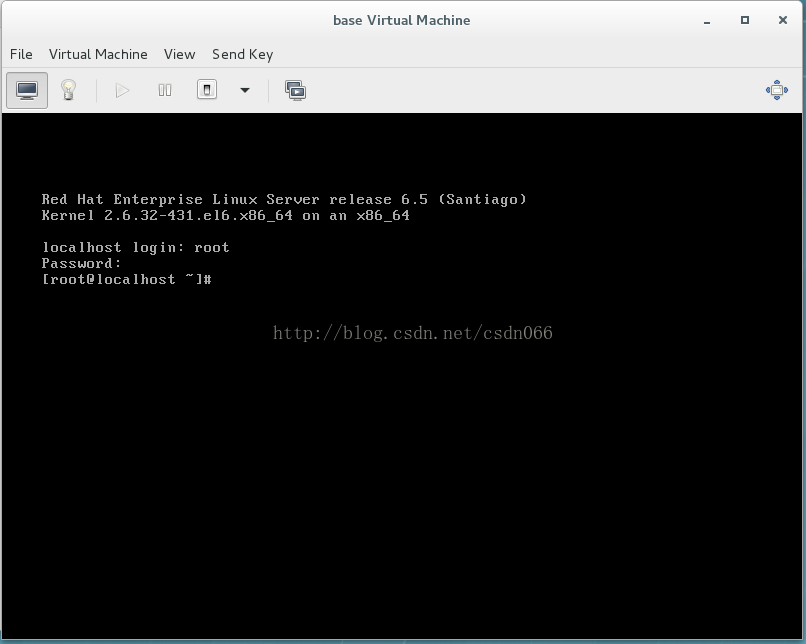Viewport: 806px width, 644px height.
Task: Pause the virtual machine
Action: 164,90
